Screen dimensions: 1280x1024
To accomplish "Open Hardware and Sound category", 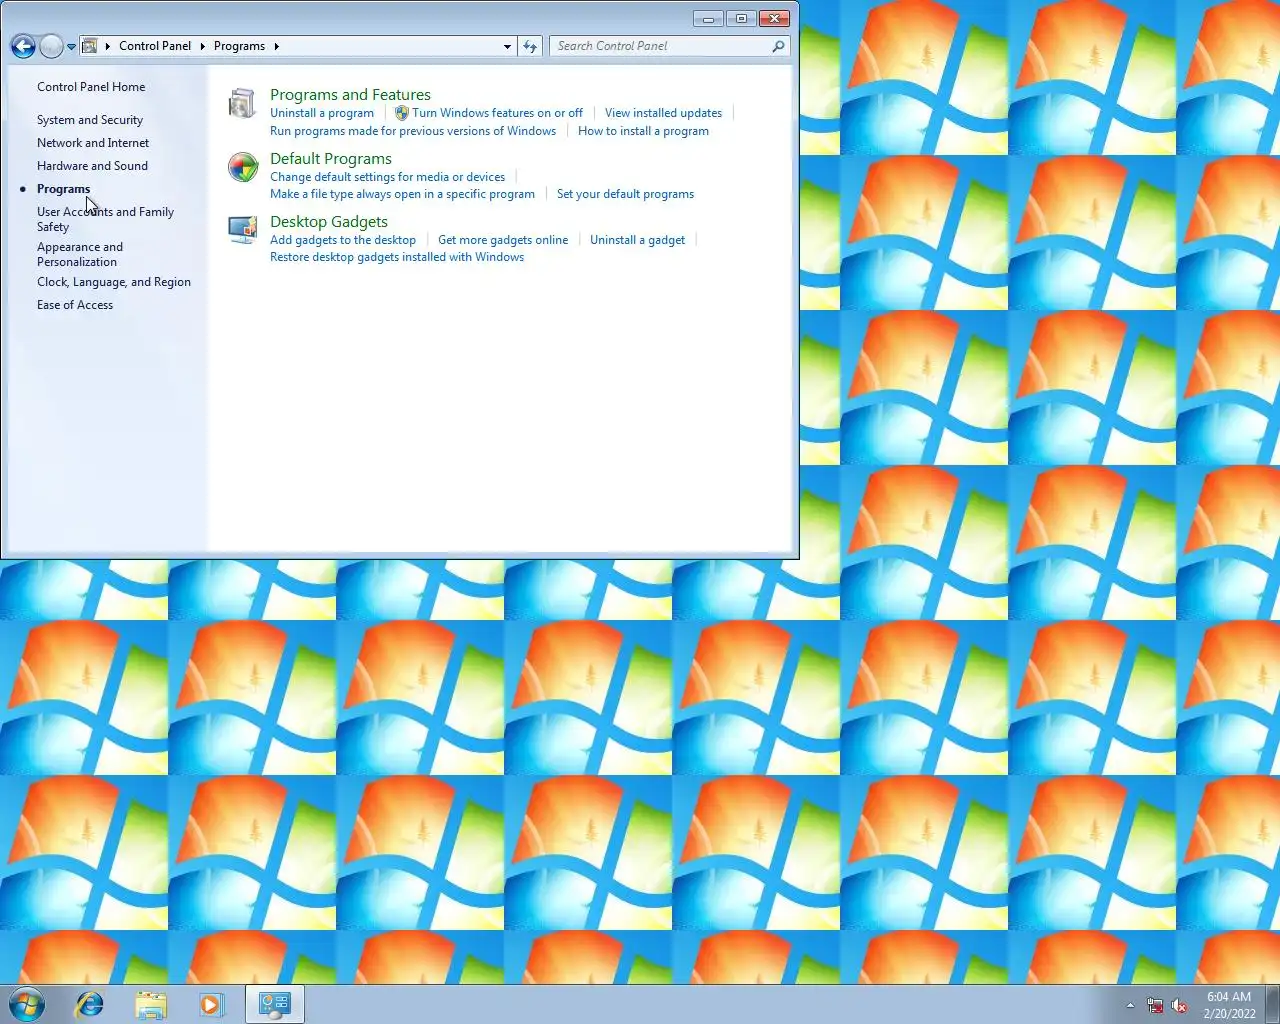I will (92, 166).
